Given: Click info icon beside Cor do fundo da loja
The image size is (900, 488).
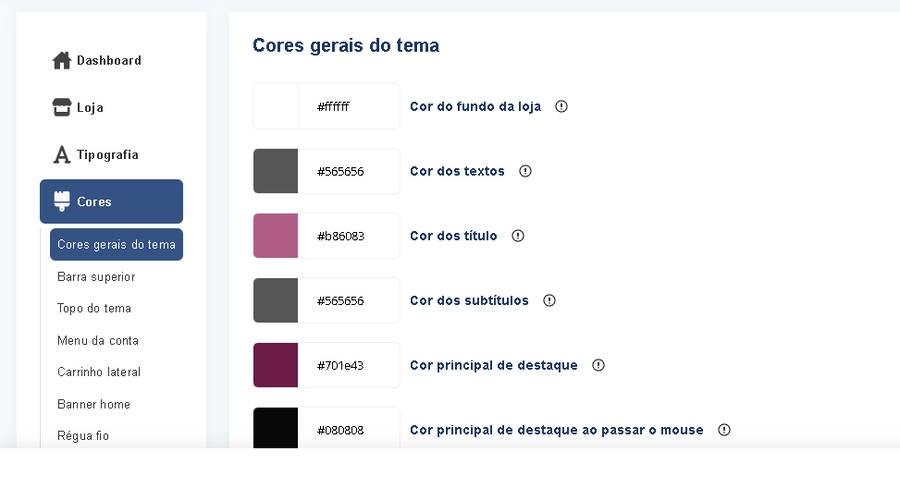Looking at the screenshot, I should pyautogui.click(x=561, y=106).
